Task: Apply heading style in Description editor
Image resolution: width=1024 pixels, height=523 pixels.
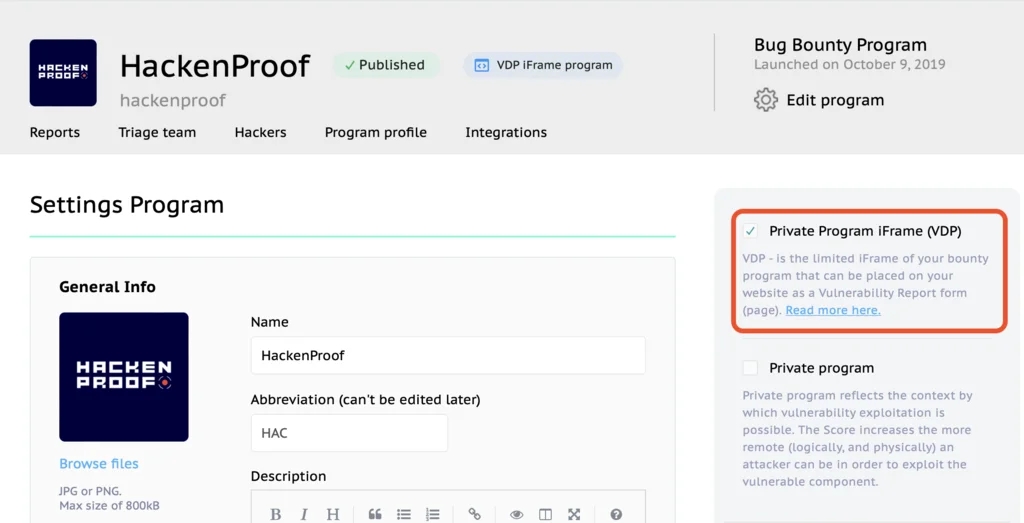Action: click(332, 515)
